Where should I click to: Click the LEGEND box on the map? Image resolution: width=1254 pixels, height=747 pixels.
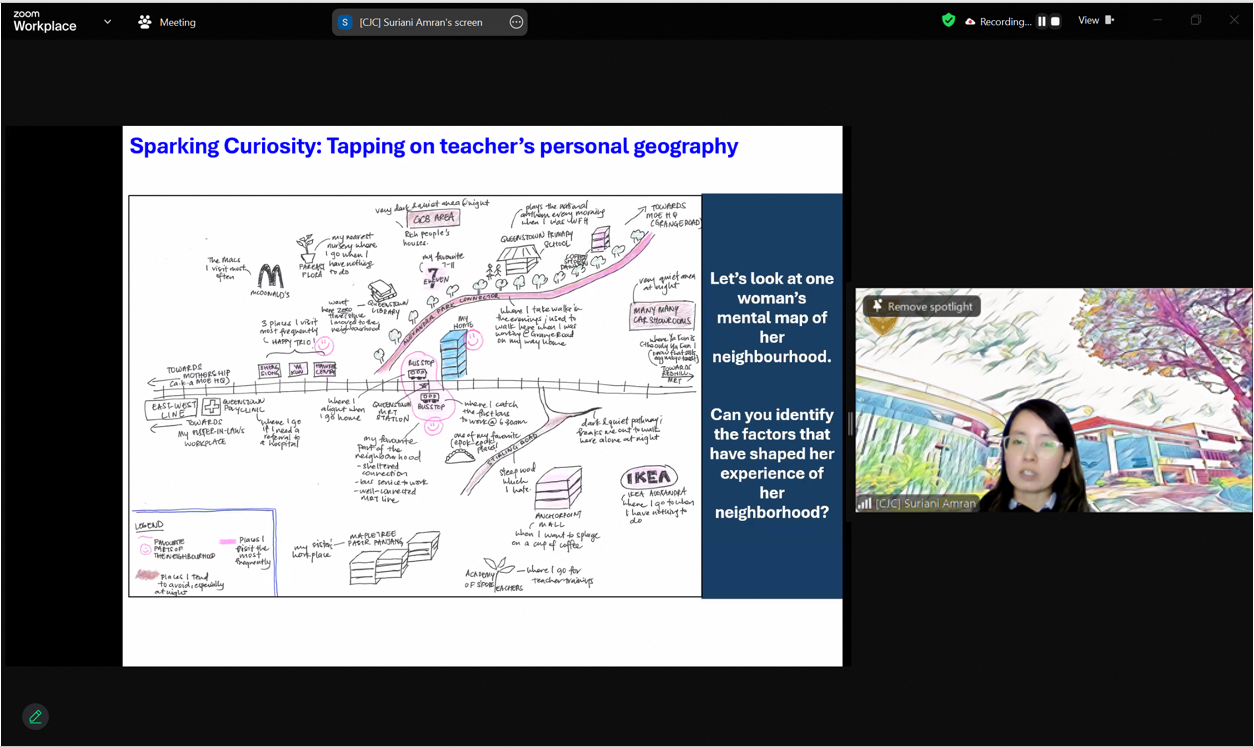(x=203, y=552)
